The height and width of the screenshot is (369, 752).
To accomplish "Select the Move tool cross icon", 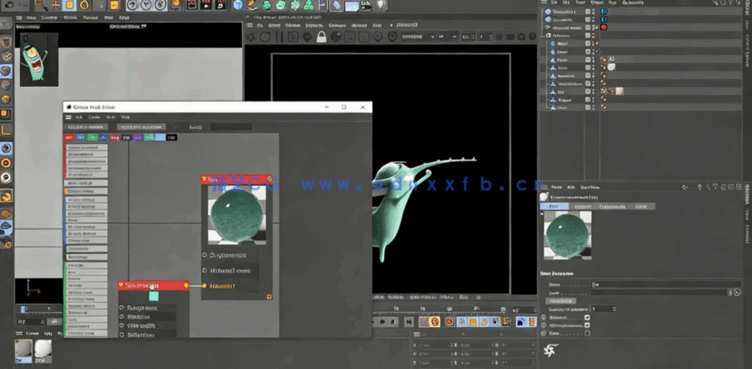I will 56,5.
